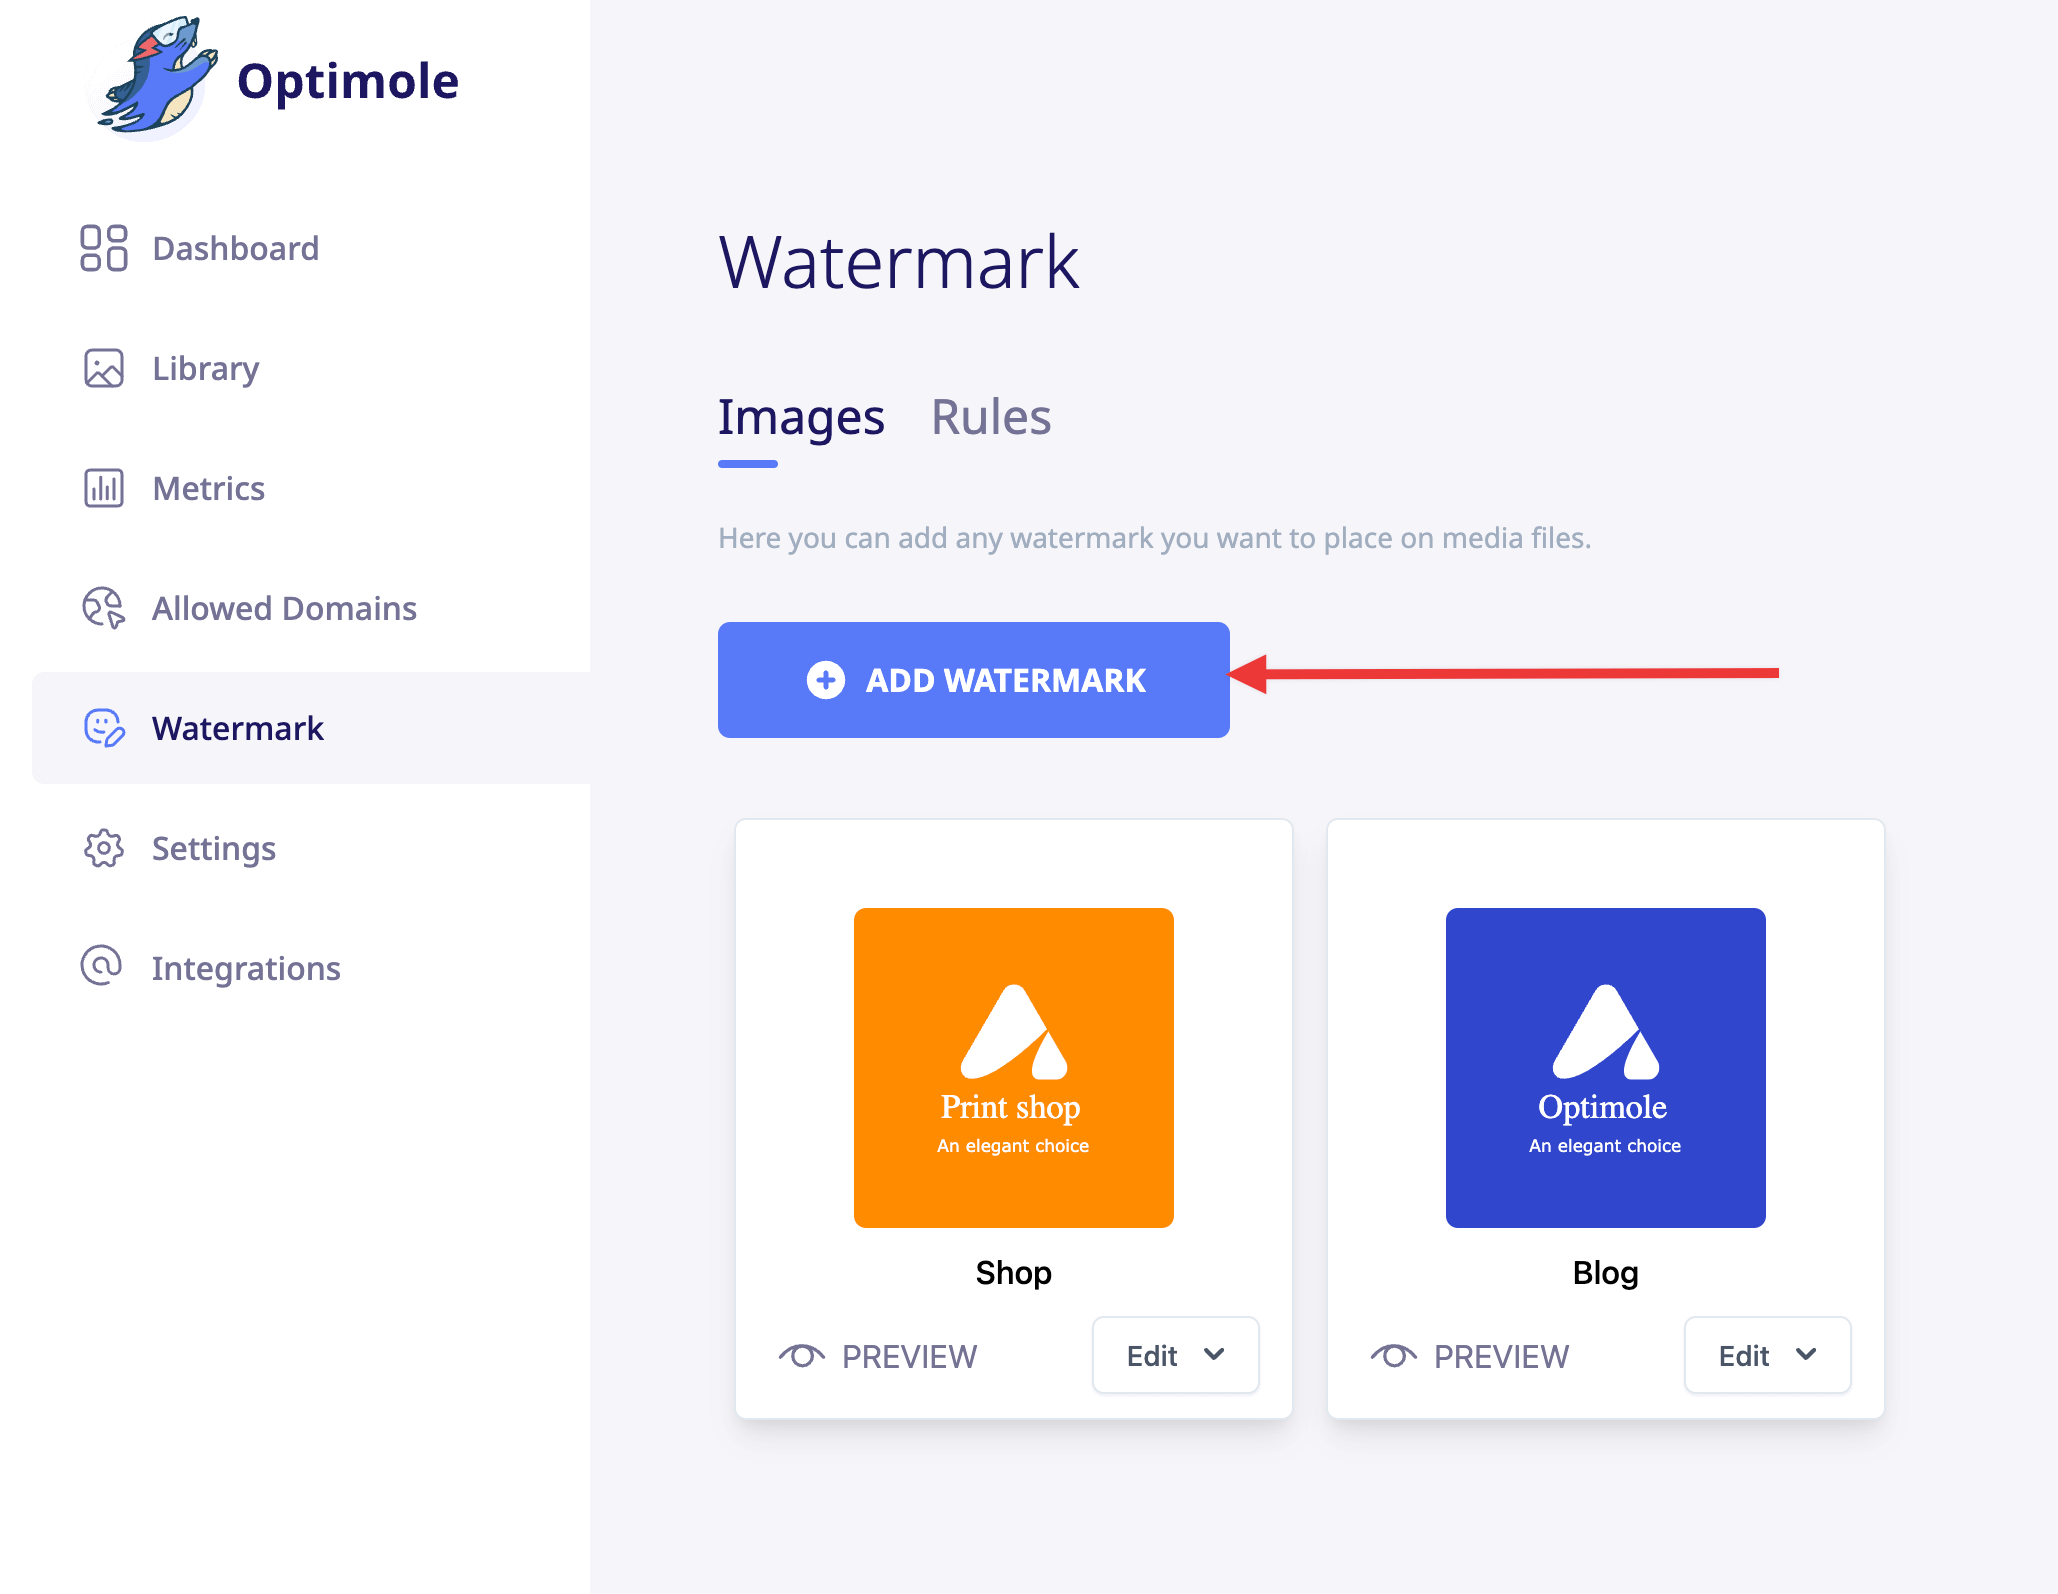Click the Watermark smiley sidebar icon
The image size is (2058, 1594).
pos(104,728)
